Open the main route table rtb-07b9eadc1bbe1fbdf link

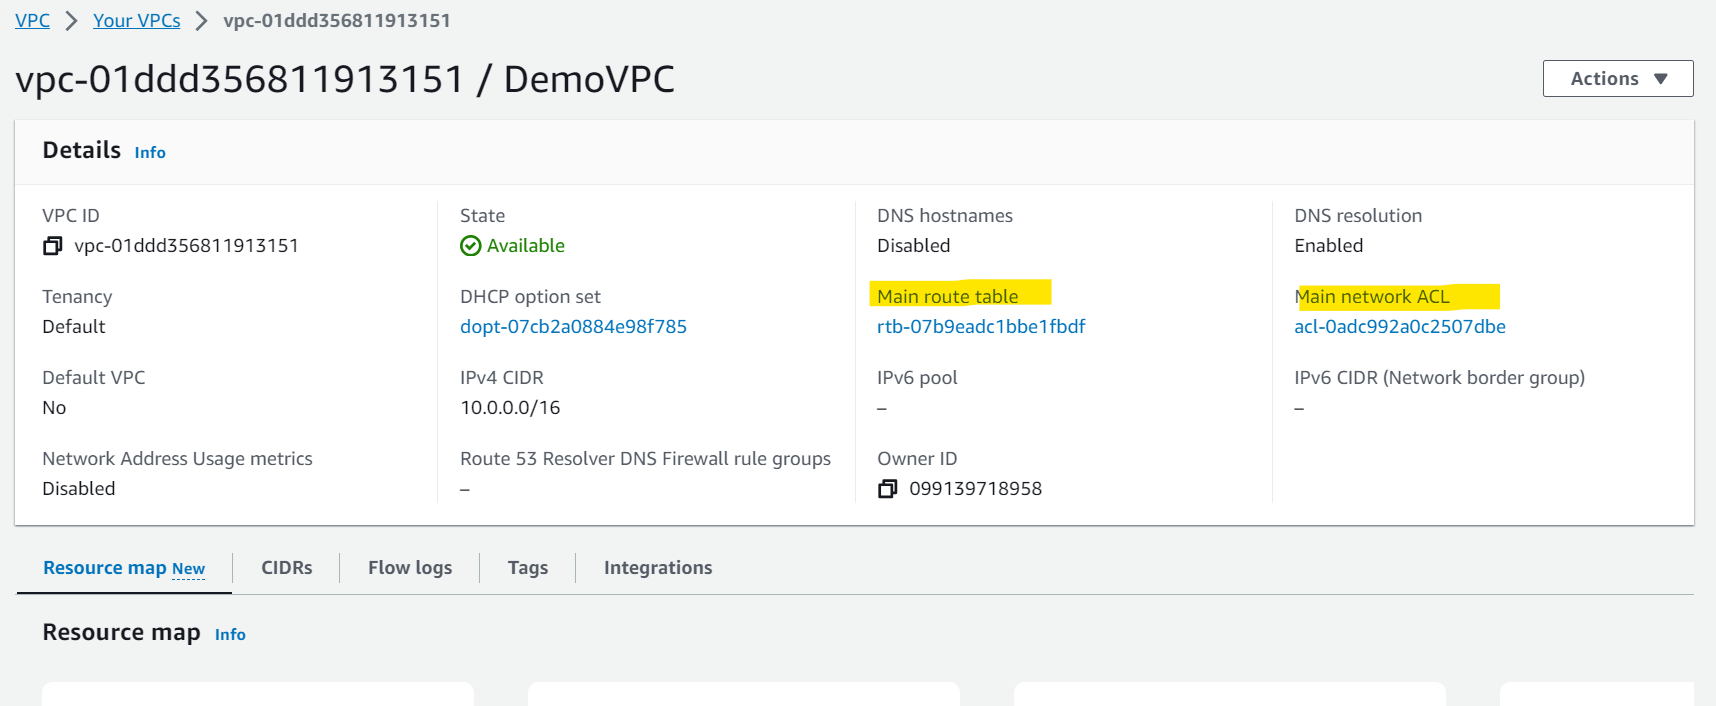click(981, 327)
